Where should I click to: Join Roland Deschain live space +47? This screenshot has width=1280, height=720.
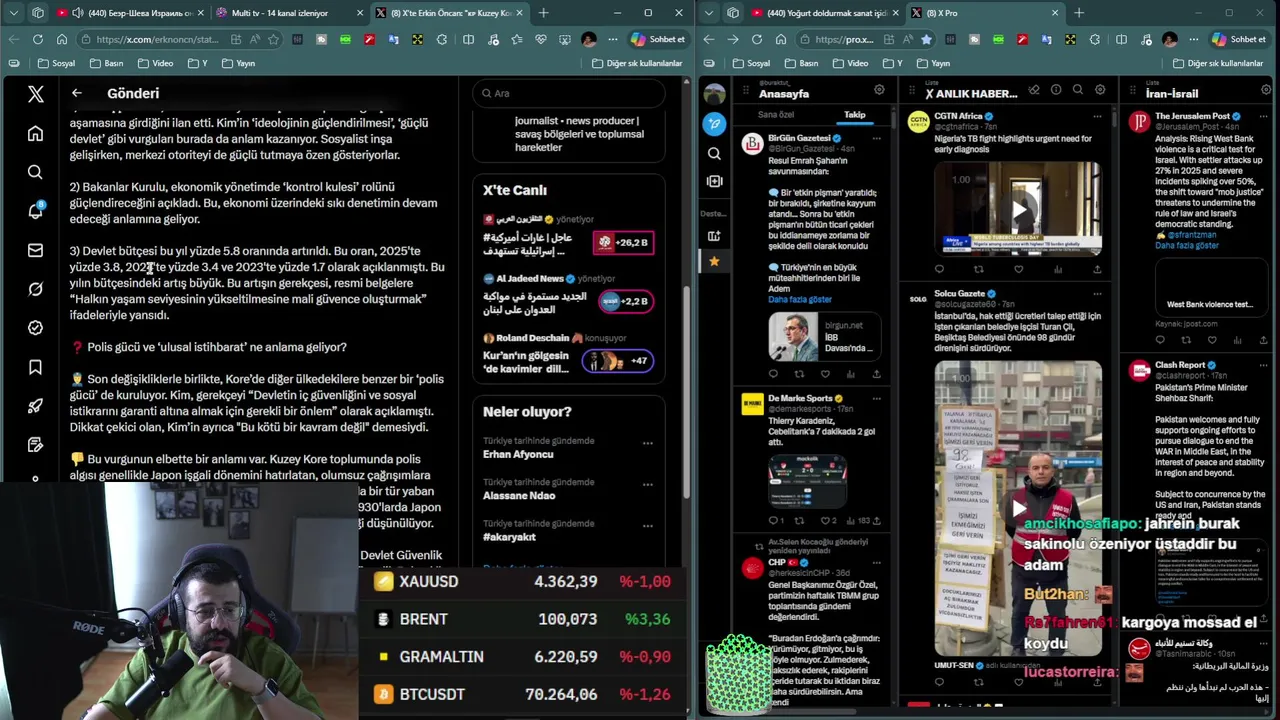click(x=618, y=360)
